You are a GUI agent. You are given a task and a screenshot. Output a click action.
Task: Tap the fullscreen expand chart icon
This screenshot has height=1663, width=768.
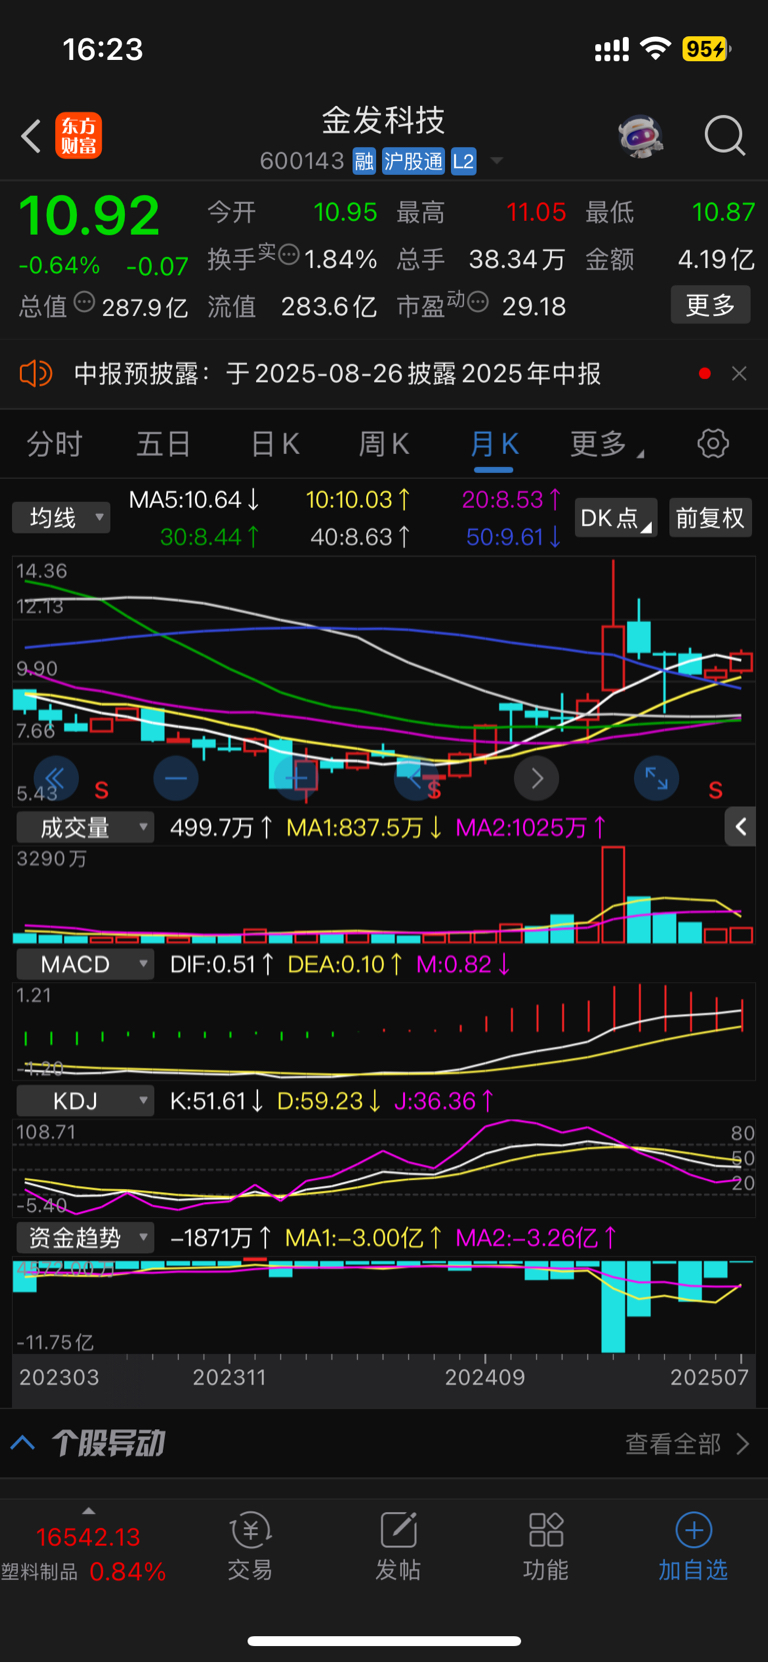(x=657, y=778)
